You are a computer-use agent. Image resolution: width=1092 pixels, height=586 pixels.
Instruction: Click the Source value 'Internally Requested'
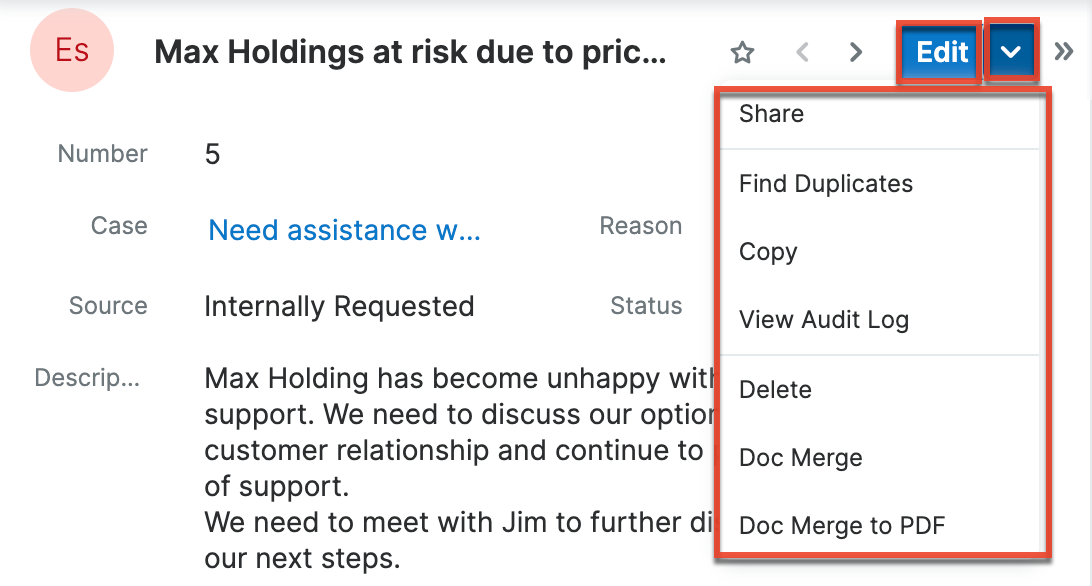(x=339, y=306)
